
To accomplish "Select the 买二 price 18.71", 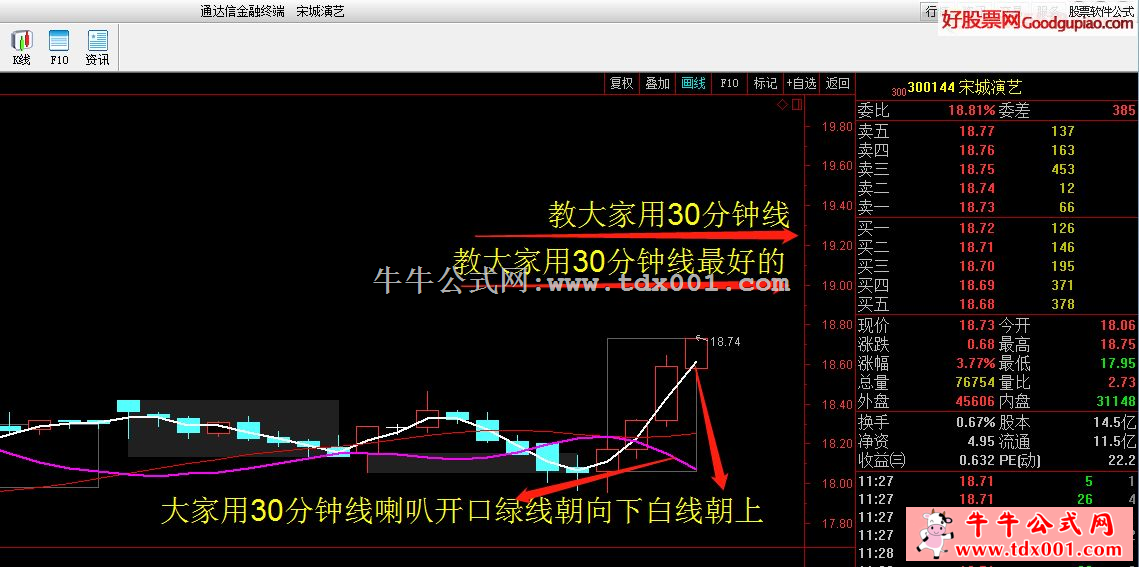I will tap(976, 247).
